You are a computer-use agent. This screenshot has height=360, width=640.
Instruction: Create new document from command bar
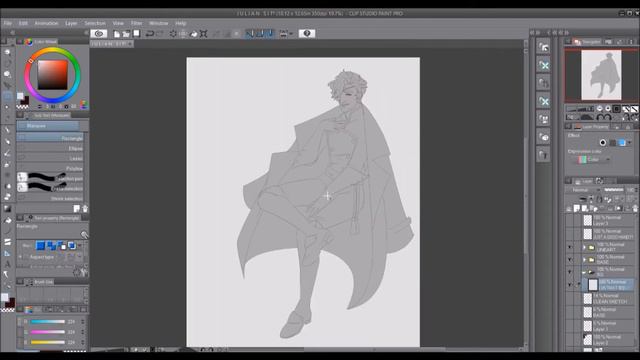click(x=117, y=34)
